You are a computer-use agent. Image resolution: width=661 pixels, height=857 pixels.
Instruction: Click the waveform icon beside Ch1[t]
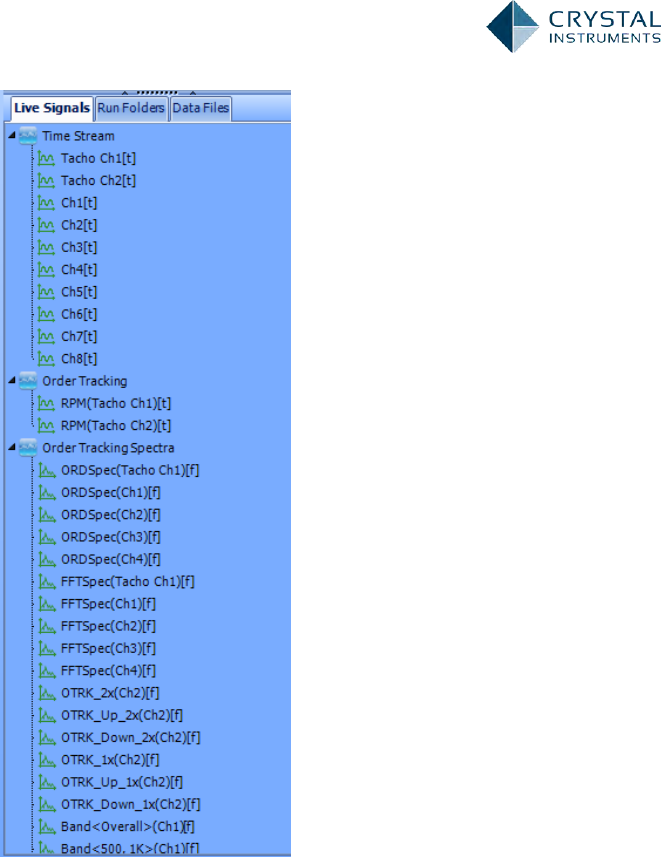click(x=46, y=203)
